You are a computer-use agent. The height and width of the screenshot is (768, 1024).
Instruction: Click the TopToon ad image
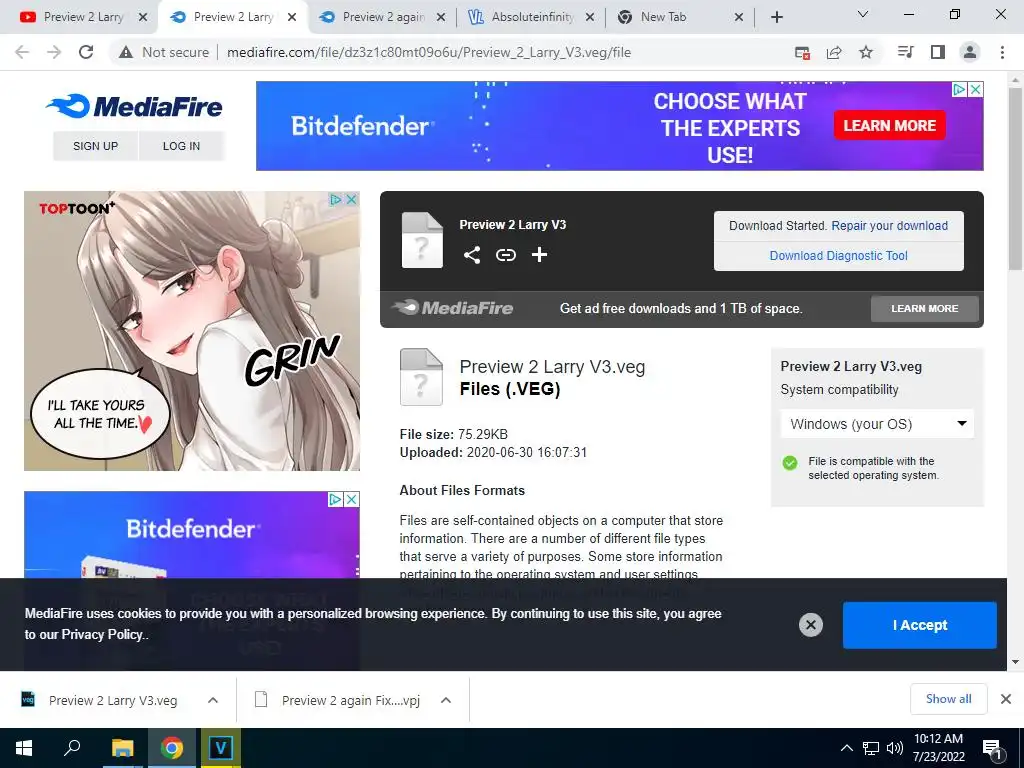point(191,330)
